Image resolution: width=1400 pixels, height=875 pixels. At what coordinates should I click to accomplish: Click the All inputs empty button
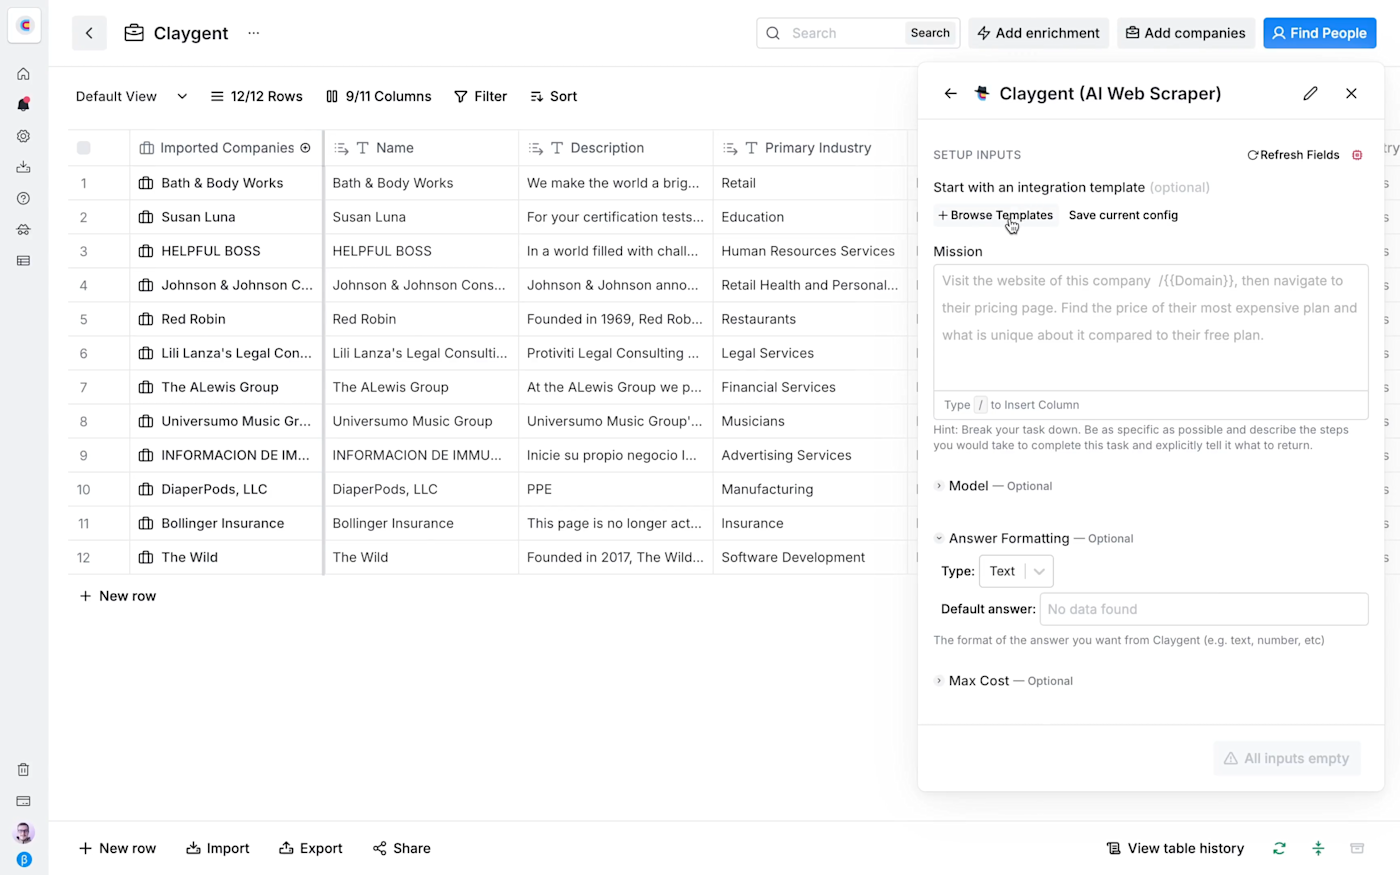click(x=1287, y=759)
